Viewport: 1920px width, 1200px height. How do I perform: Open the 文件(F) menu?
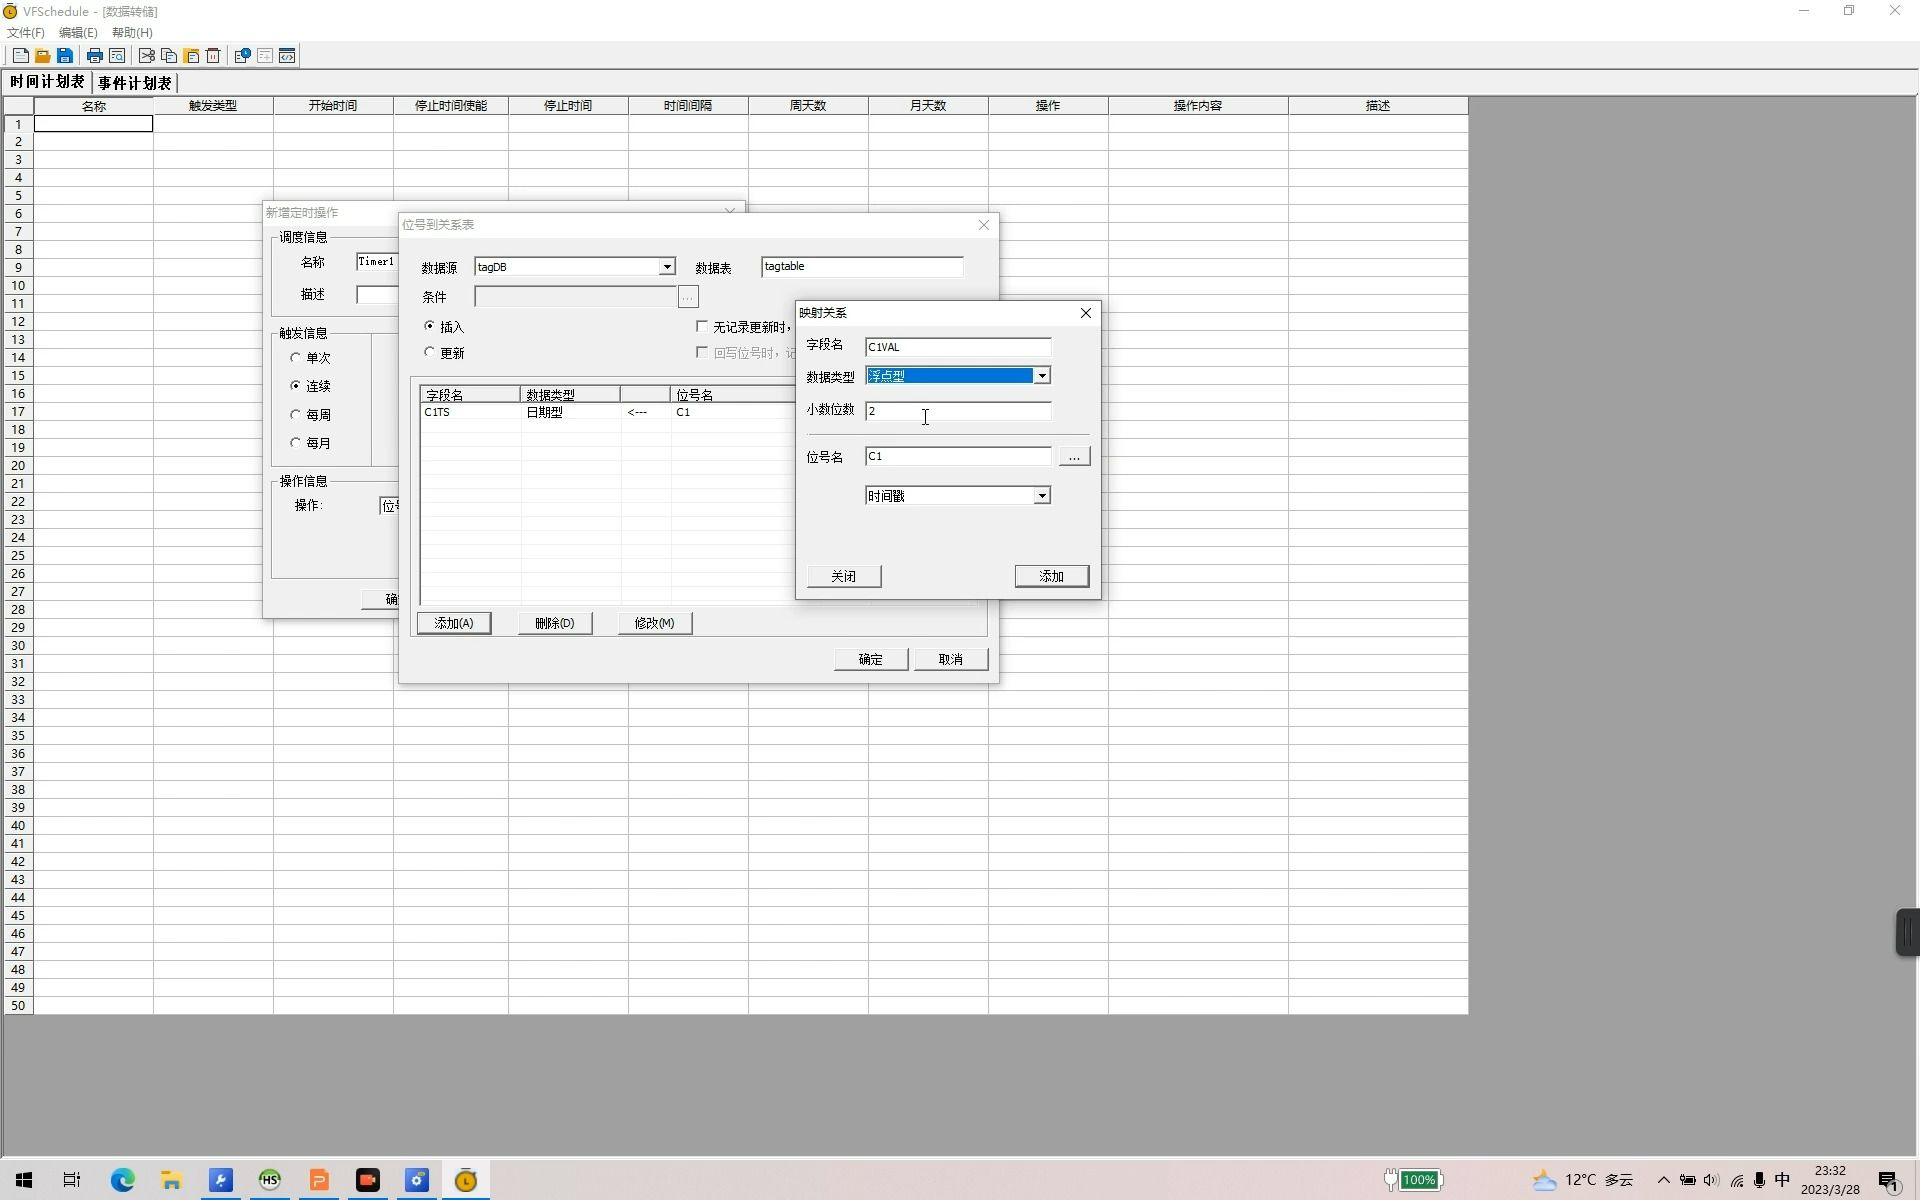(x=26, y=33)
